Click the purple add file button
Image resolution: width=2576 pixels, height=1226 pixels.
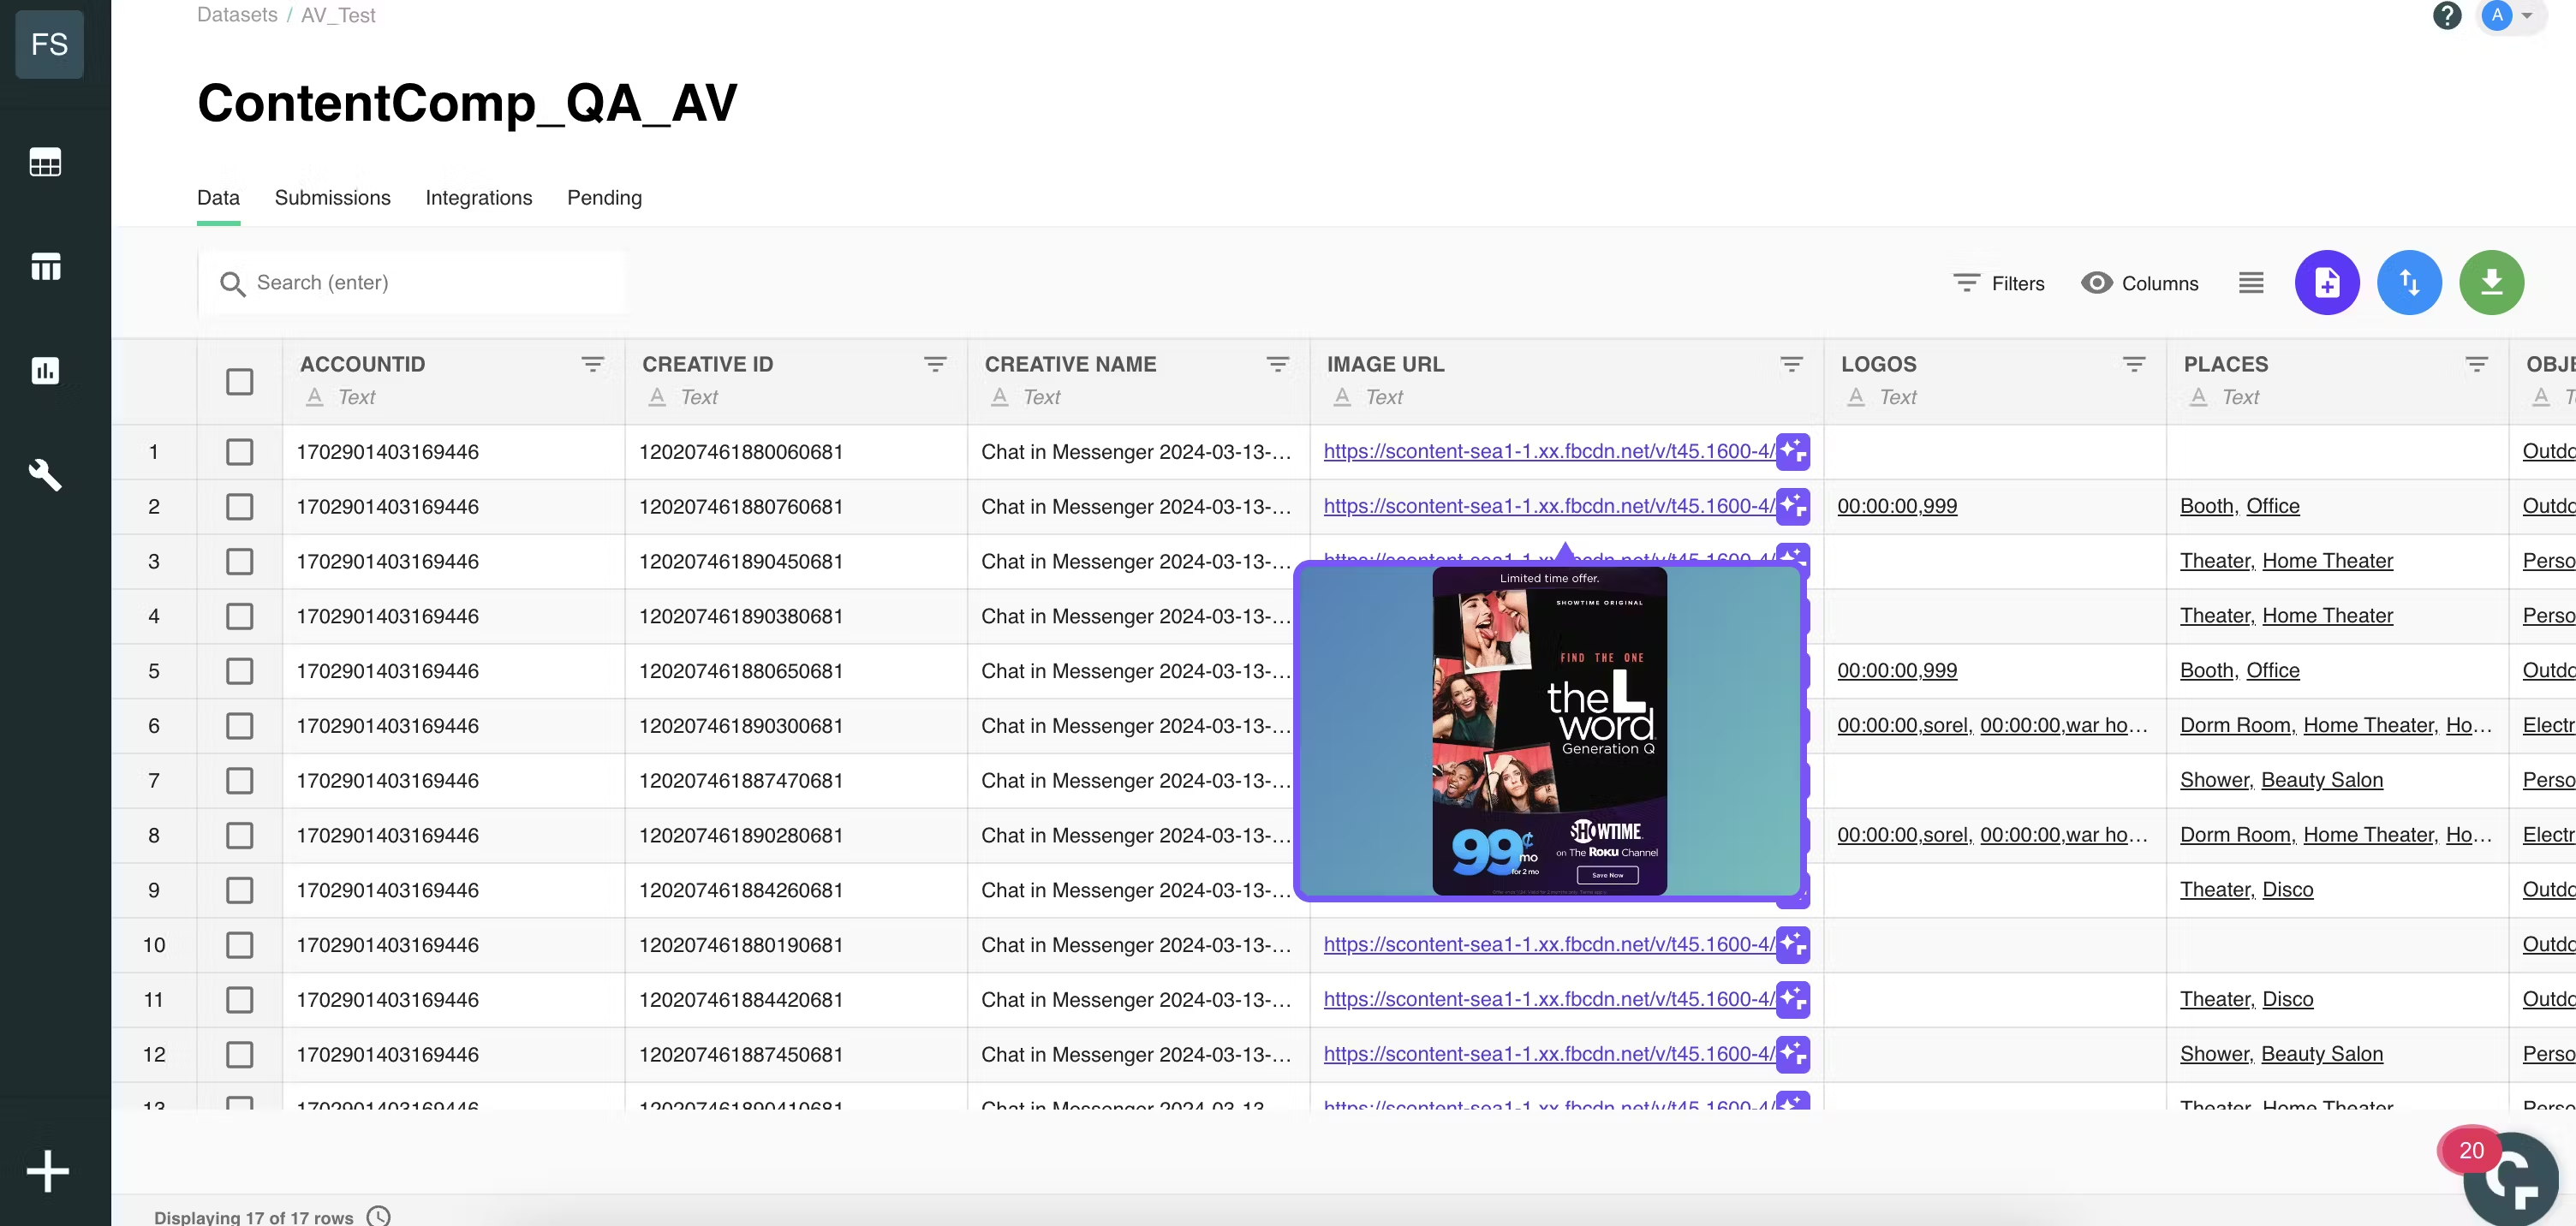pos(2326,283)
